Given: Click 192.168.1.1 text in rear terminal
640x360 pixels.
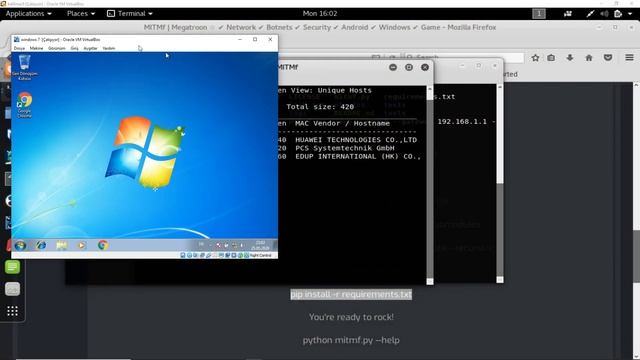Looking at the screenshot, I should pos(462,122).
